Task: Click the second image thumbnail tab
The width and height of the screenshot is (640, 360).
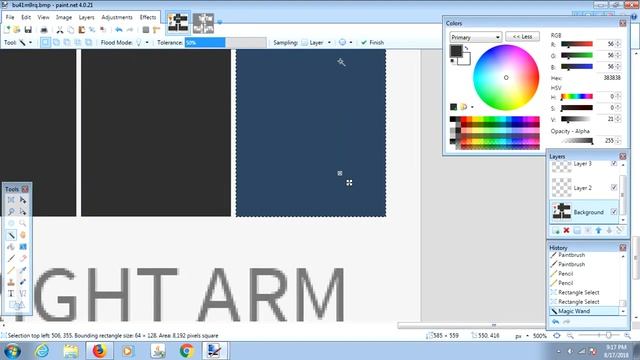Action: [203, 23]
